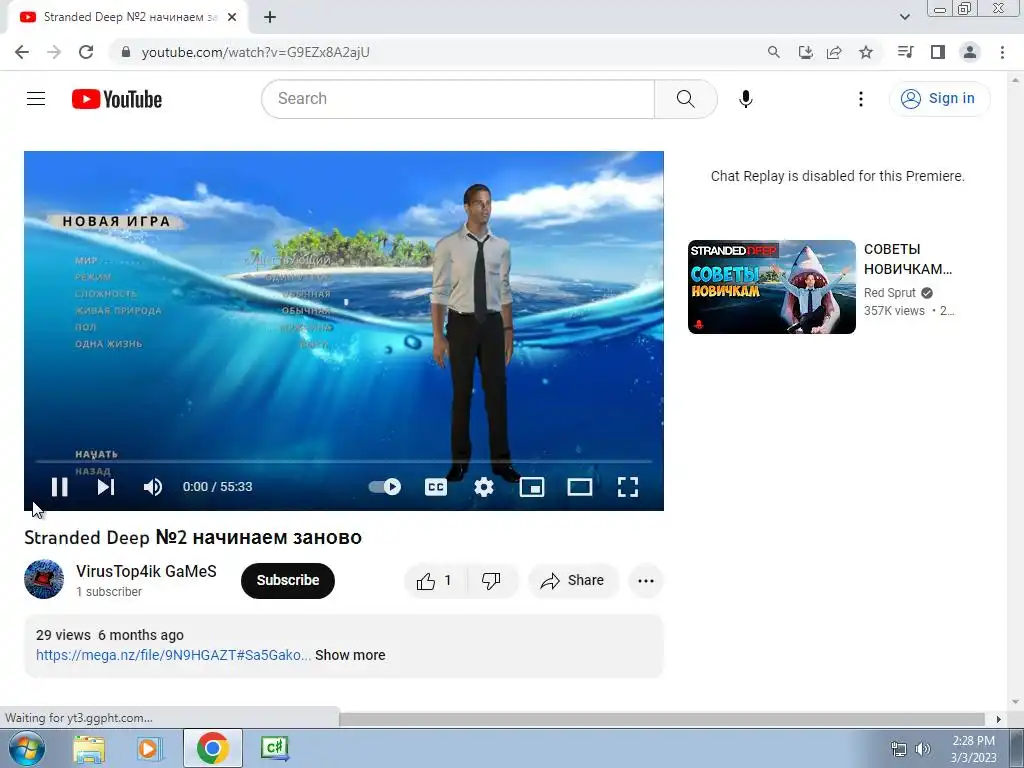Open the YouTube guide hamburger menu
This screenshot has height=768, width=1024.
pos(36,99)
